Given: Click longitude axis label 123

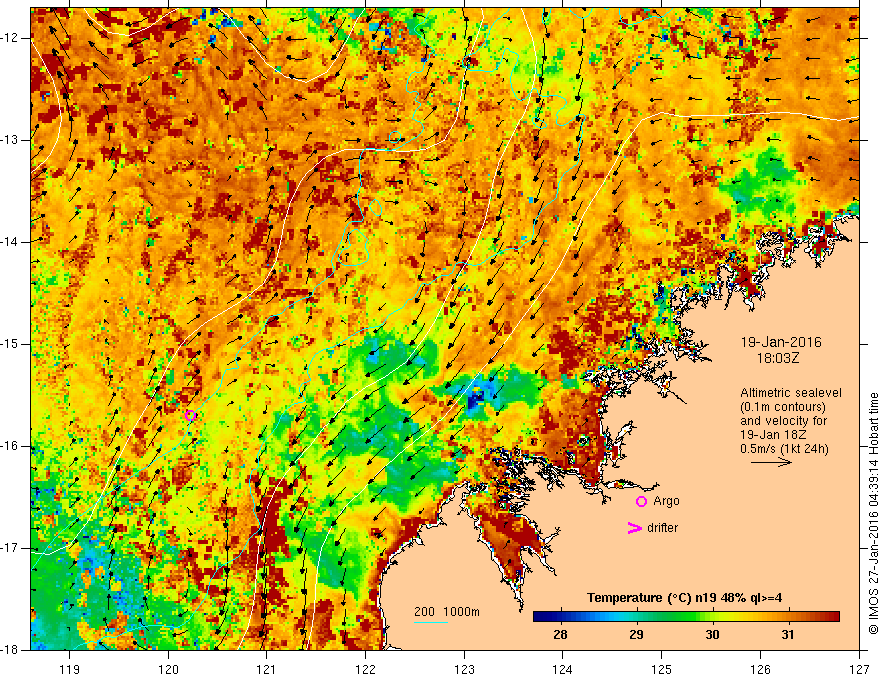Looking at the screenshot, I should pyautogui.click(x=464, y=669).
